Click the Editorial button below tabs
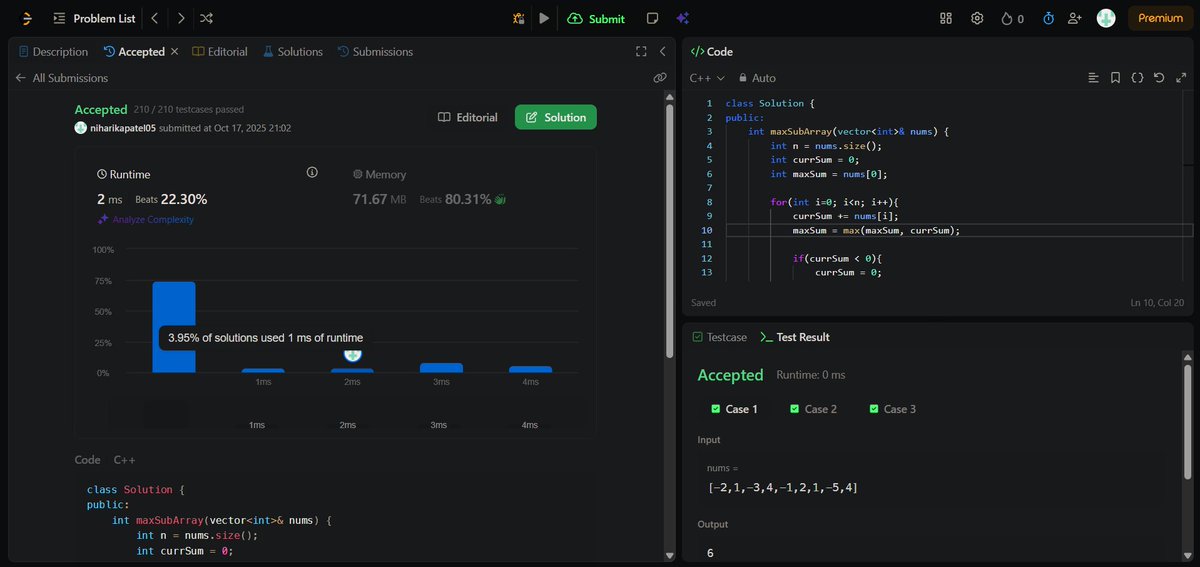 click(467, 117)
